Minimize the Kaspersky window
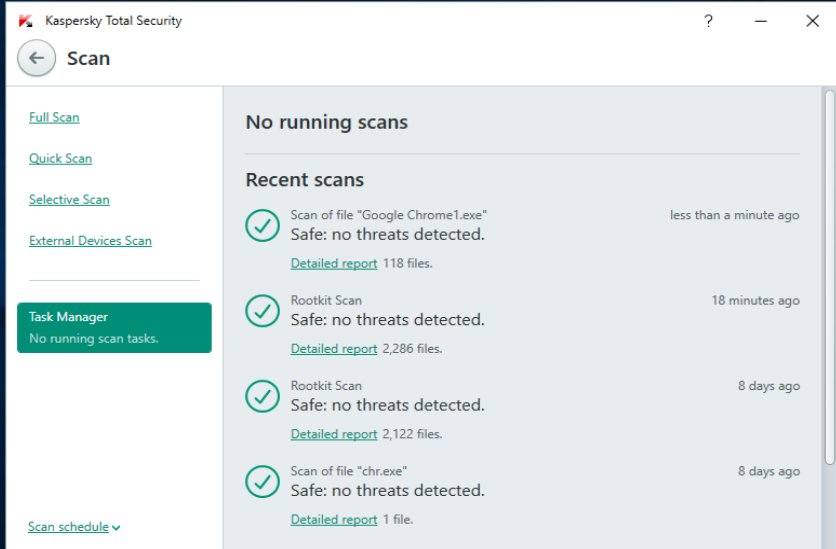 coord(759,21)
